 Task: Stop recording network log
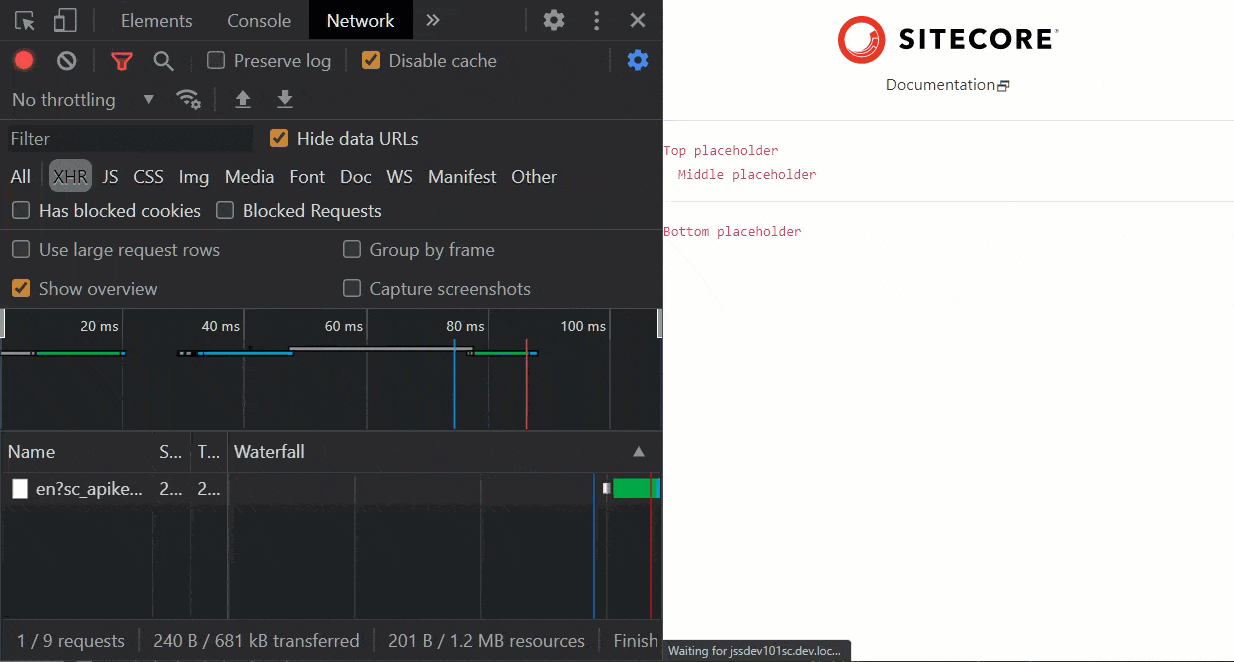(x=24, y=60)
